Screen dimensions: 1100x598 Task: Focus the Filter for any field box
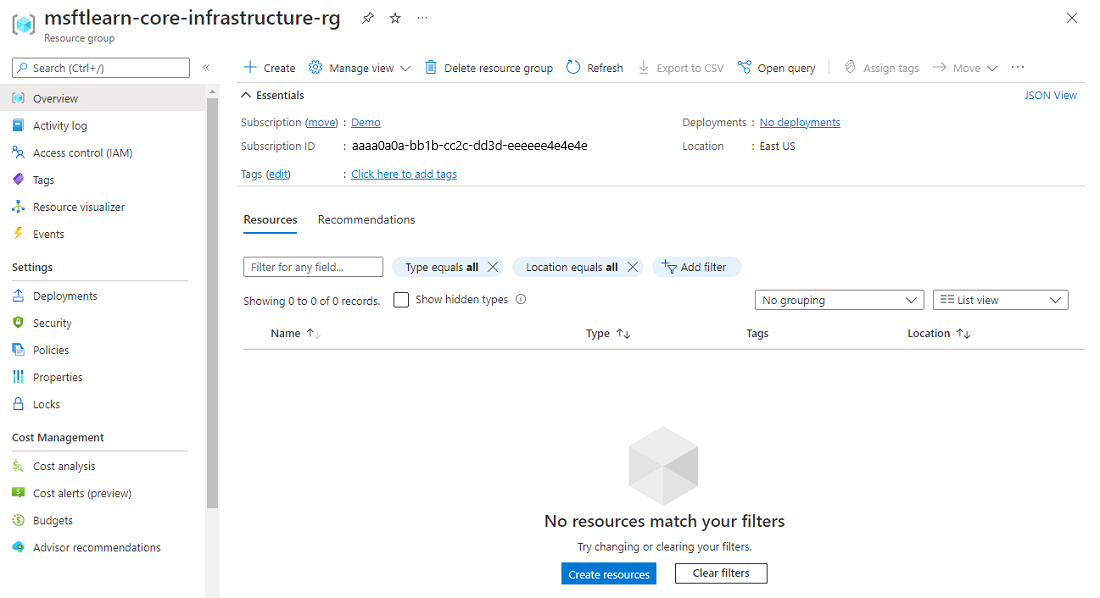(x=313, y=267)
